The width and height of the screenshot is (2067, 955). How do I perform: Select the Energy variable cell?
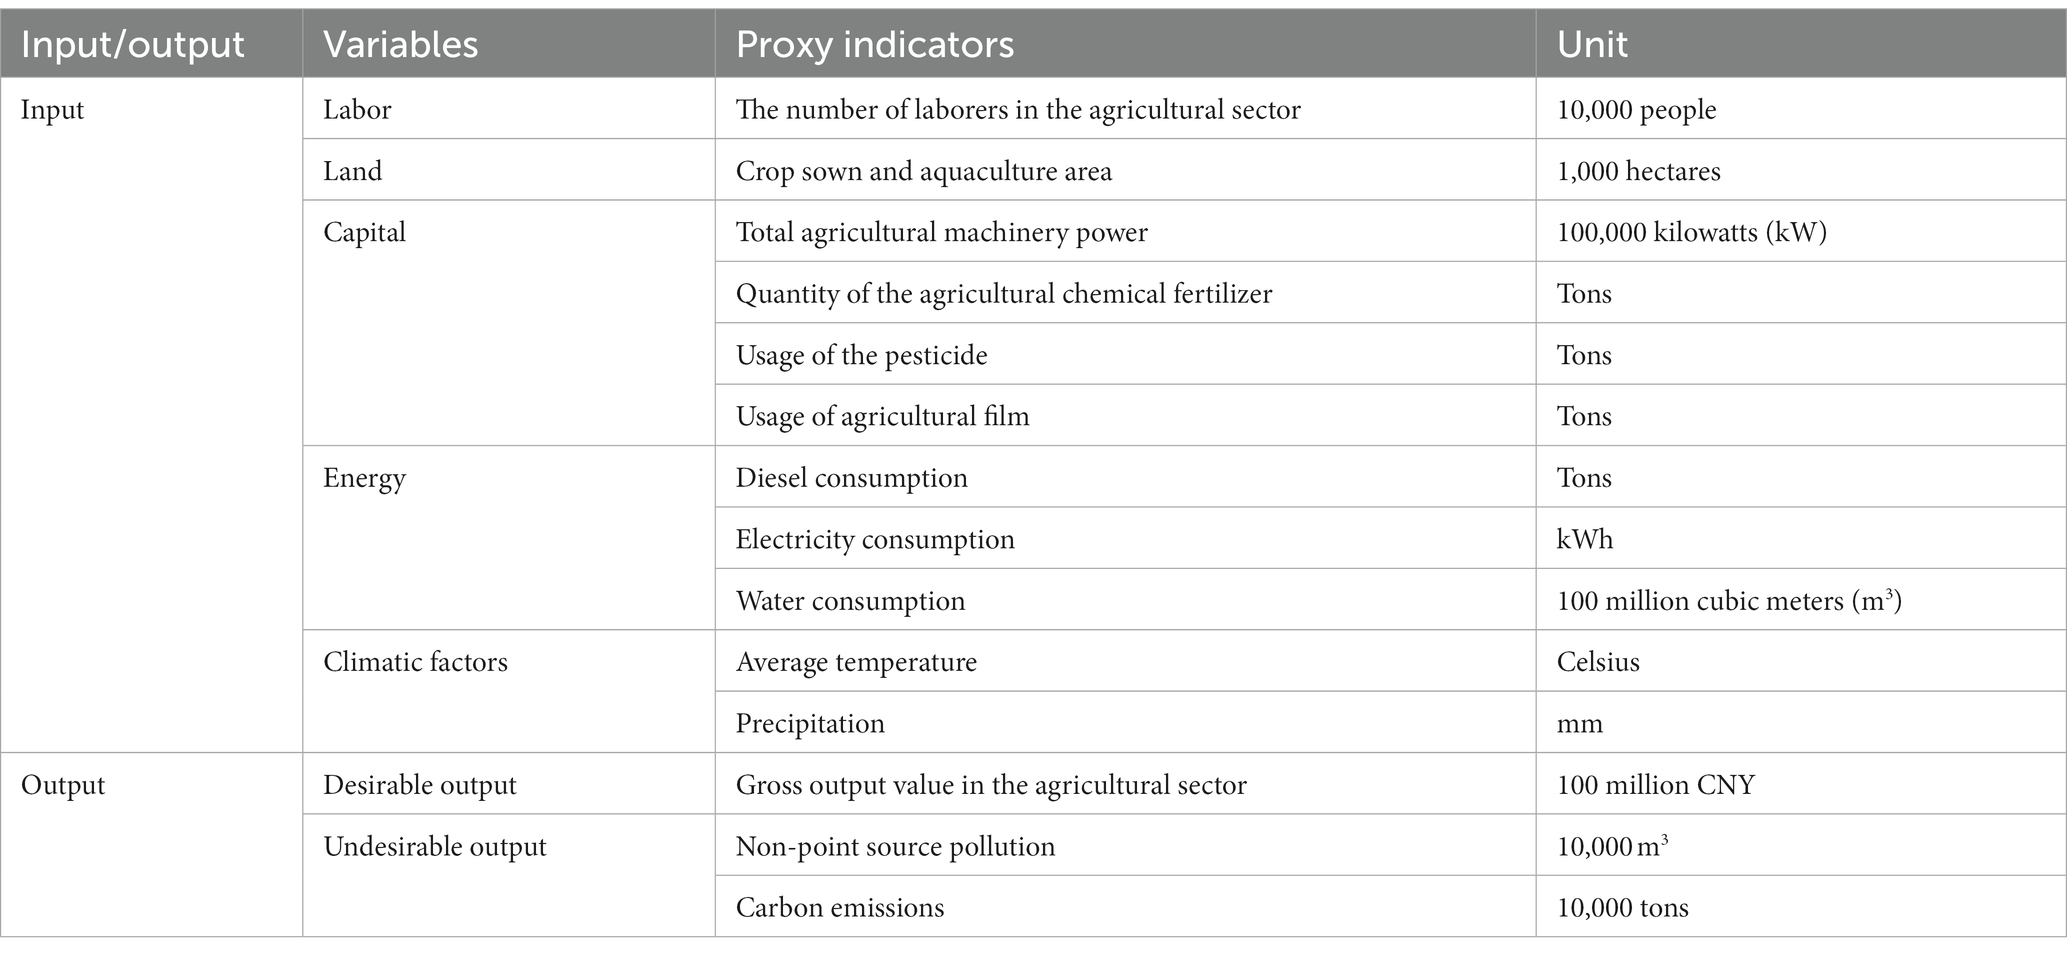pos(509,538)
